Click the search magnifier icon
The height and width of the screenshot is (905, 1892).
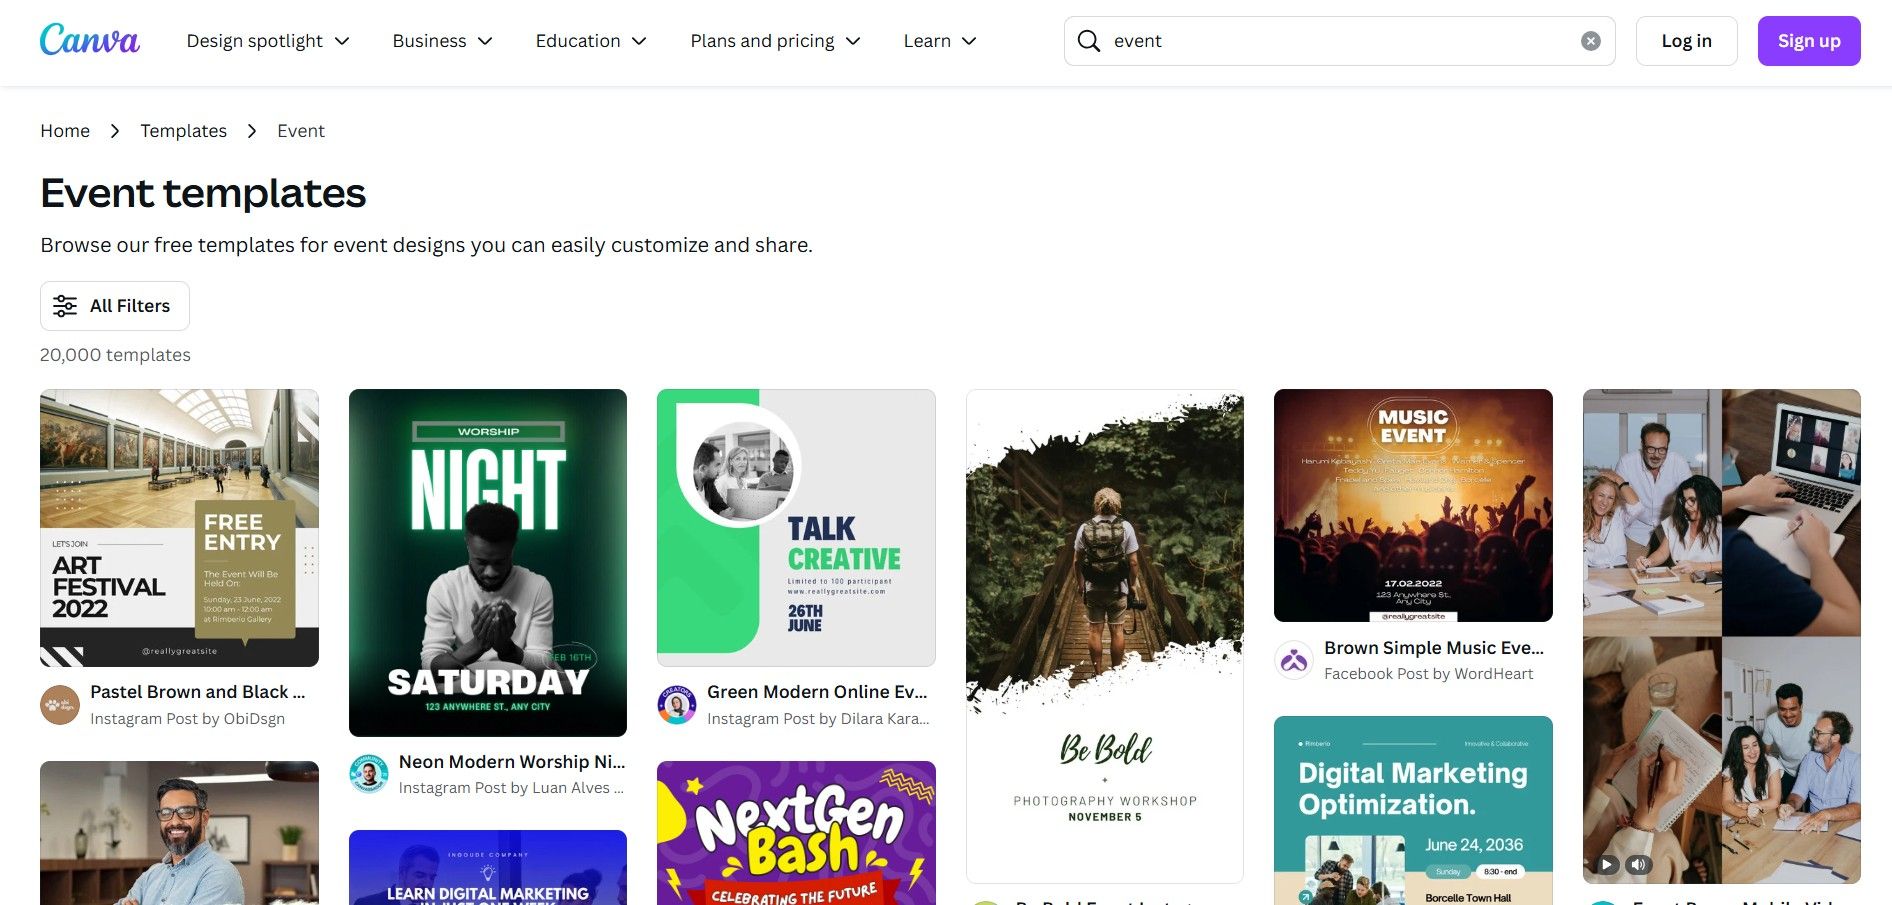point(1089,41)
